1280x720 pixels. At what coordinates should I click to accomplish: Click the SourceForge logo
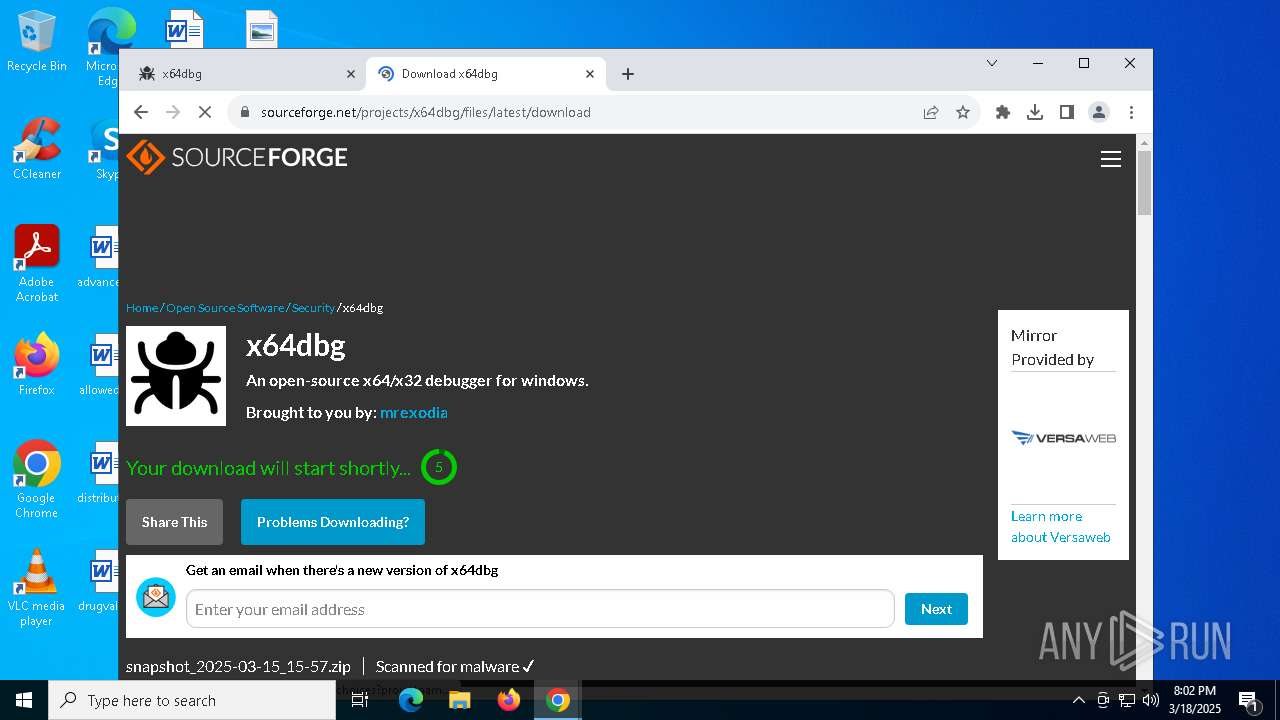237,157
